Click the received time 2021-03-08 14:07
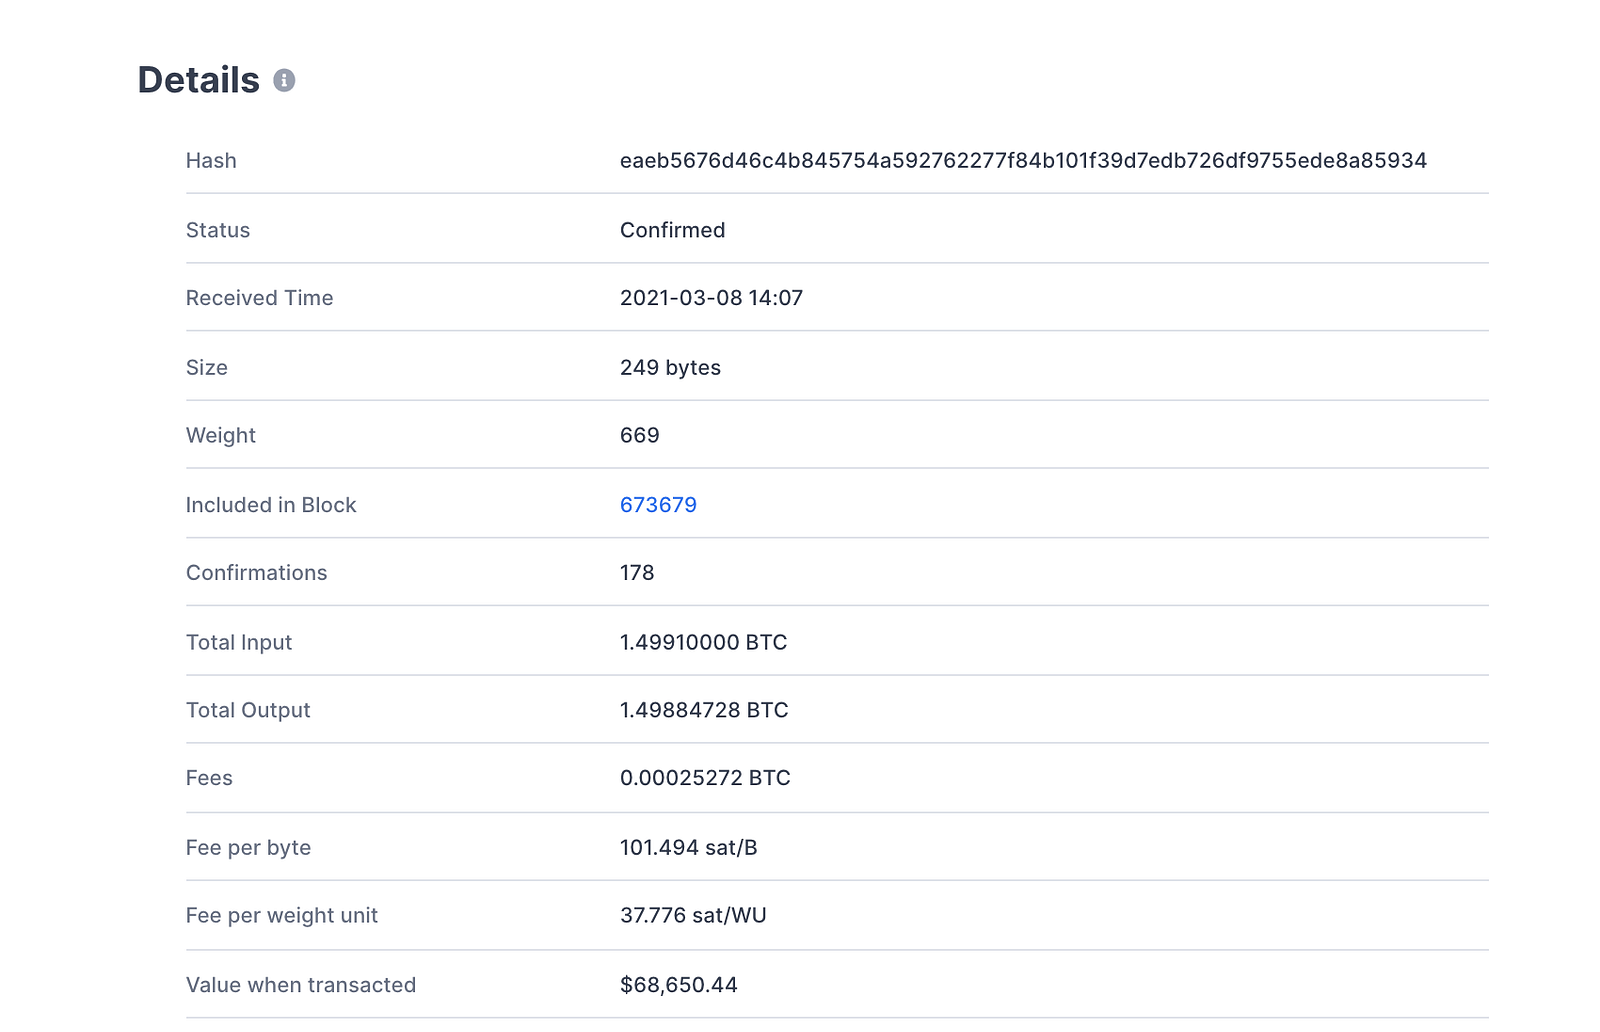1600x1032 pixels. pos(711,298)
